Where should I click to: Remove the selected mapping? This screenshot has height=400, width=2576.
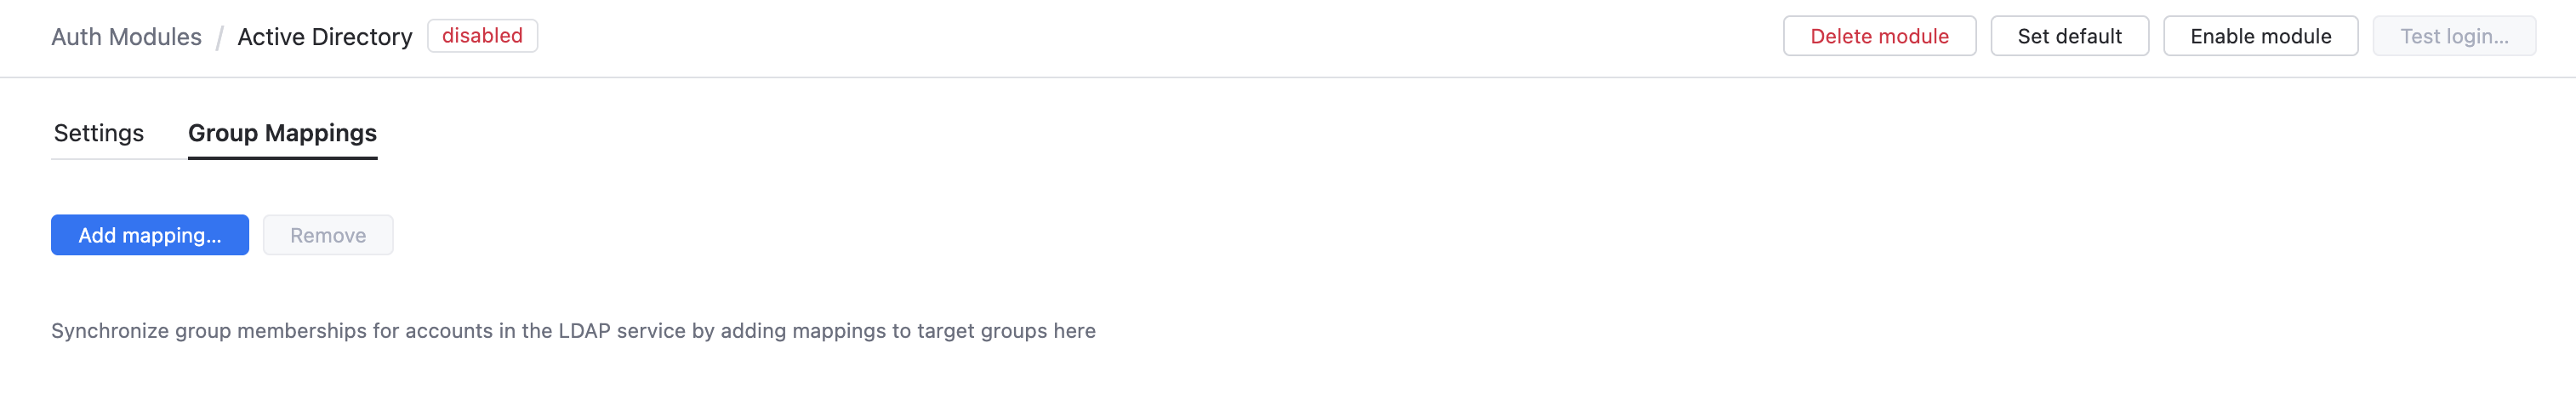point(328,235)
